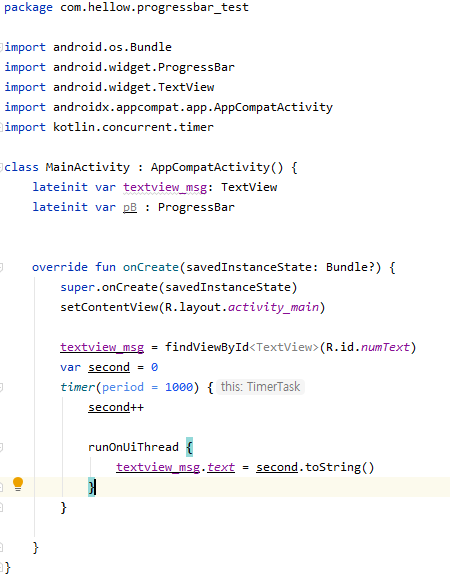The width and height of the screenshot is (450, 588).
Task: Click ProgressBar type in the pB declaration
Action: 196,207
